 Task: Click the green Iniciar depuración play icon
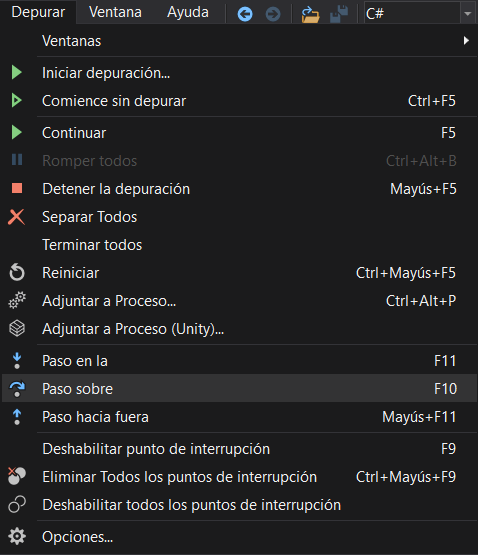click(16, 73)
